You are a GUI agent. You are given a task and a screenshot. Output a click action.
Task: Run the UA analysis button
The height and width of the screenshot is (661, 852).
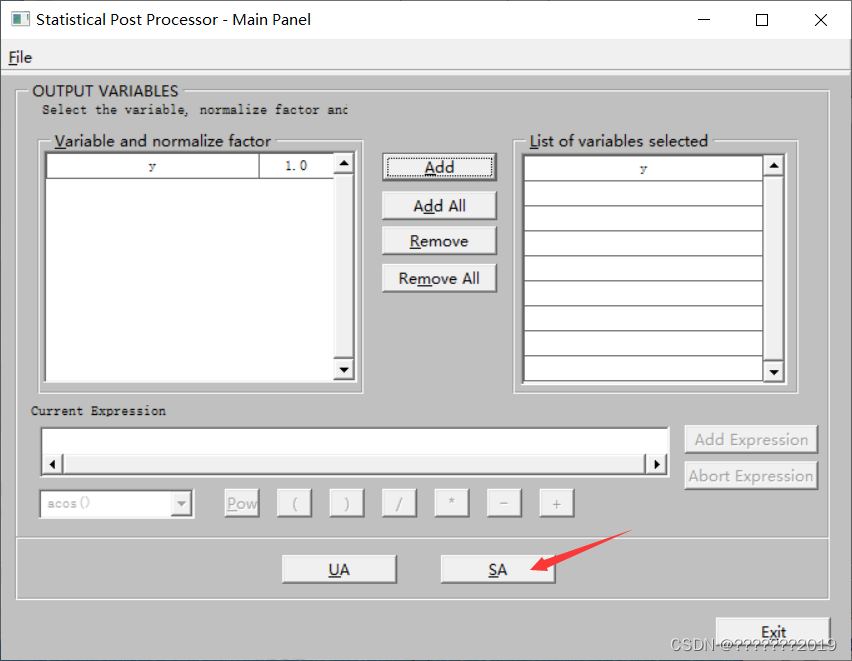pyautogui.click(x=339, y=569)
